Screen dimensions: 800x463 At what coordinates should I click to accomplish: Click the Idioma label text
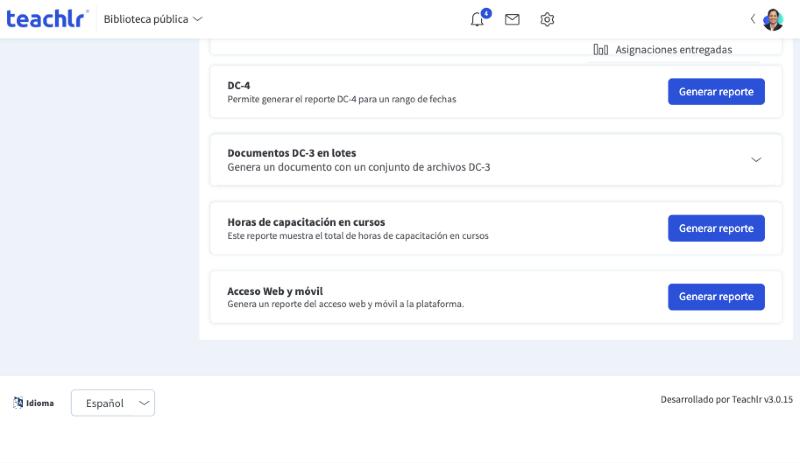click(x=40, y=403)
